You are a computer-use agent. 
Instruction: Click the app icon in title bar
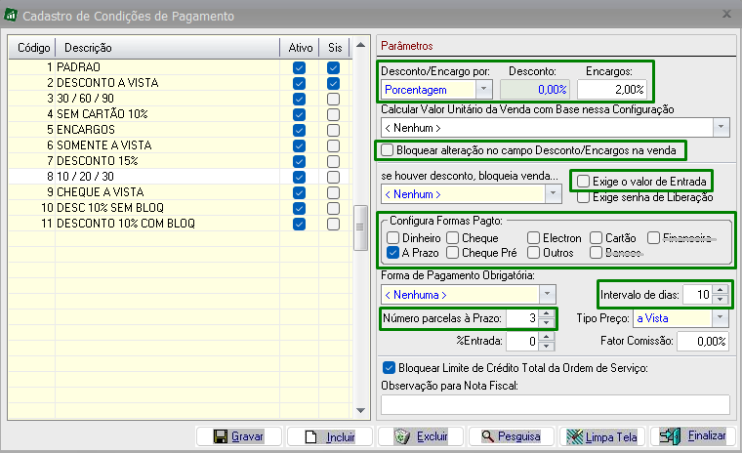[10, 15]
